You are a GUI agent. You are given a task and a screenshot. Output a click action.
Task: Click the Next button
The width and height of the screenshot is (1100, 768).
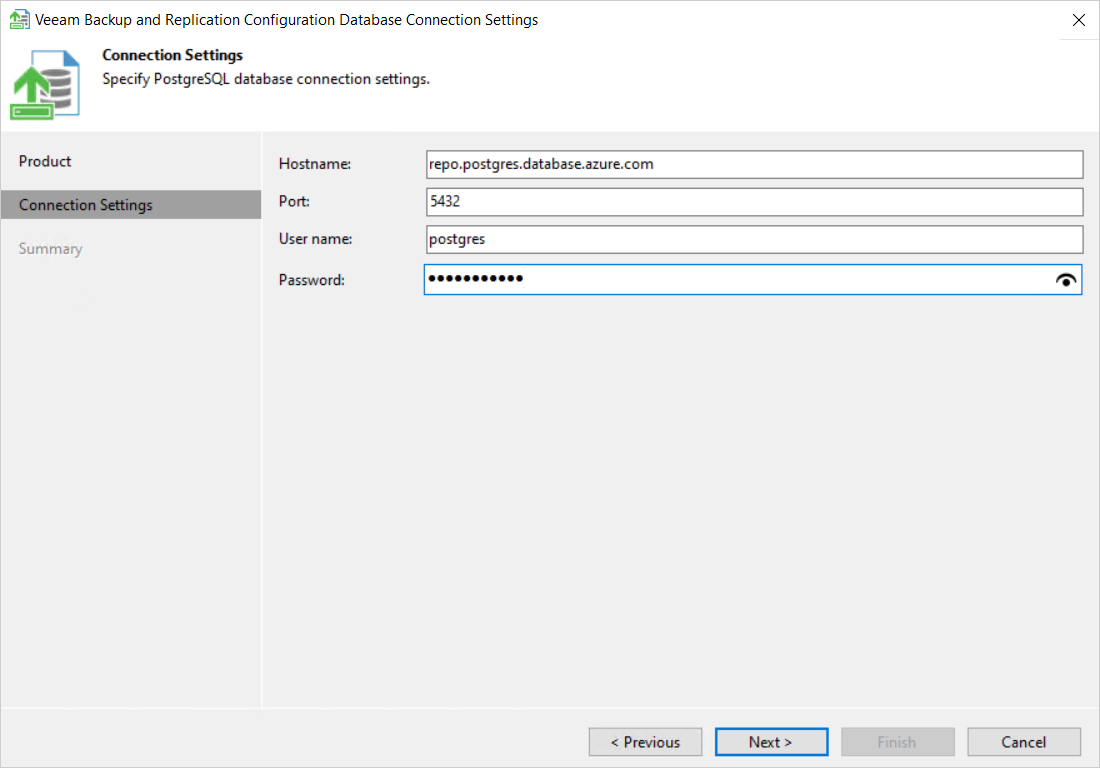[x=771, y=742]
